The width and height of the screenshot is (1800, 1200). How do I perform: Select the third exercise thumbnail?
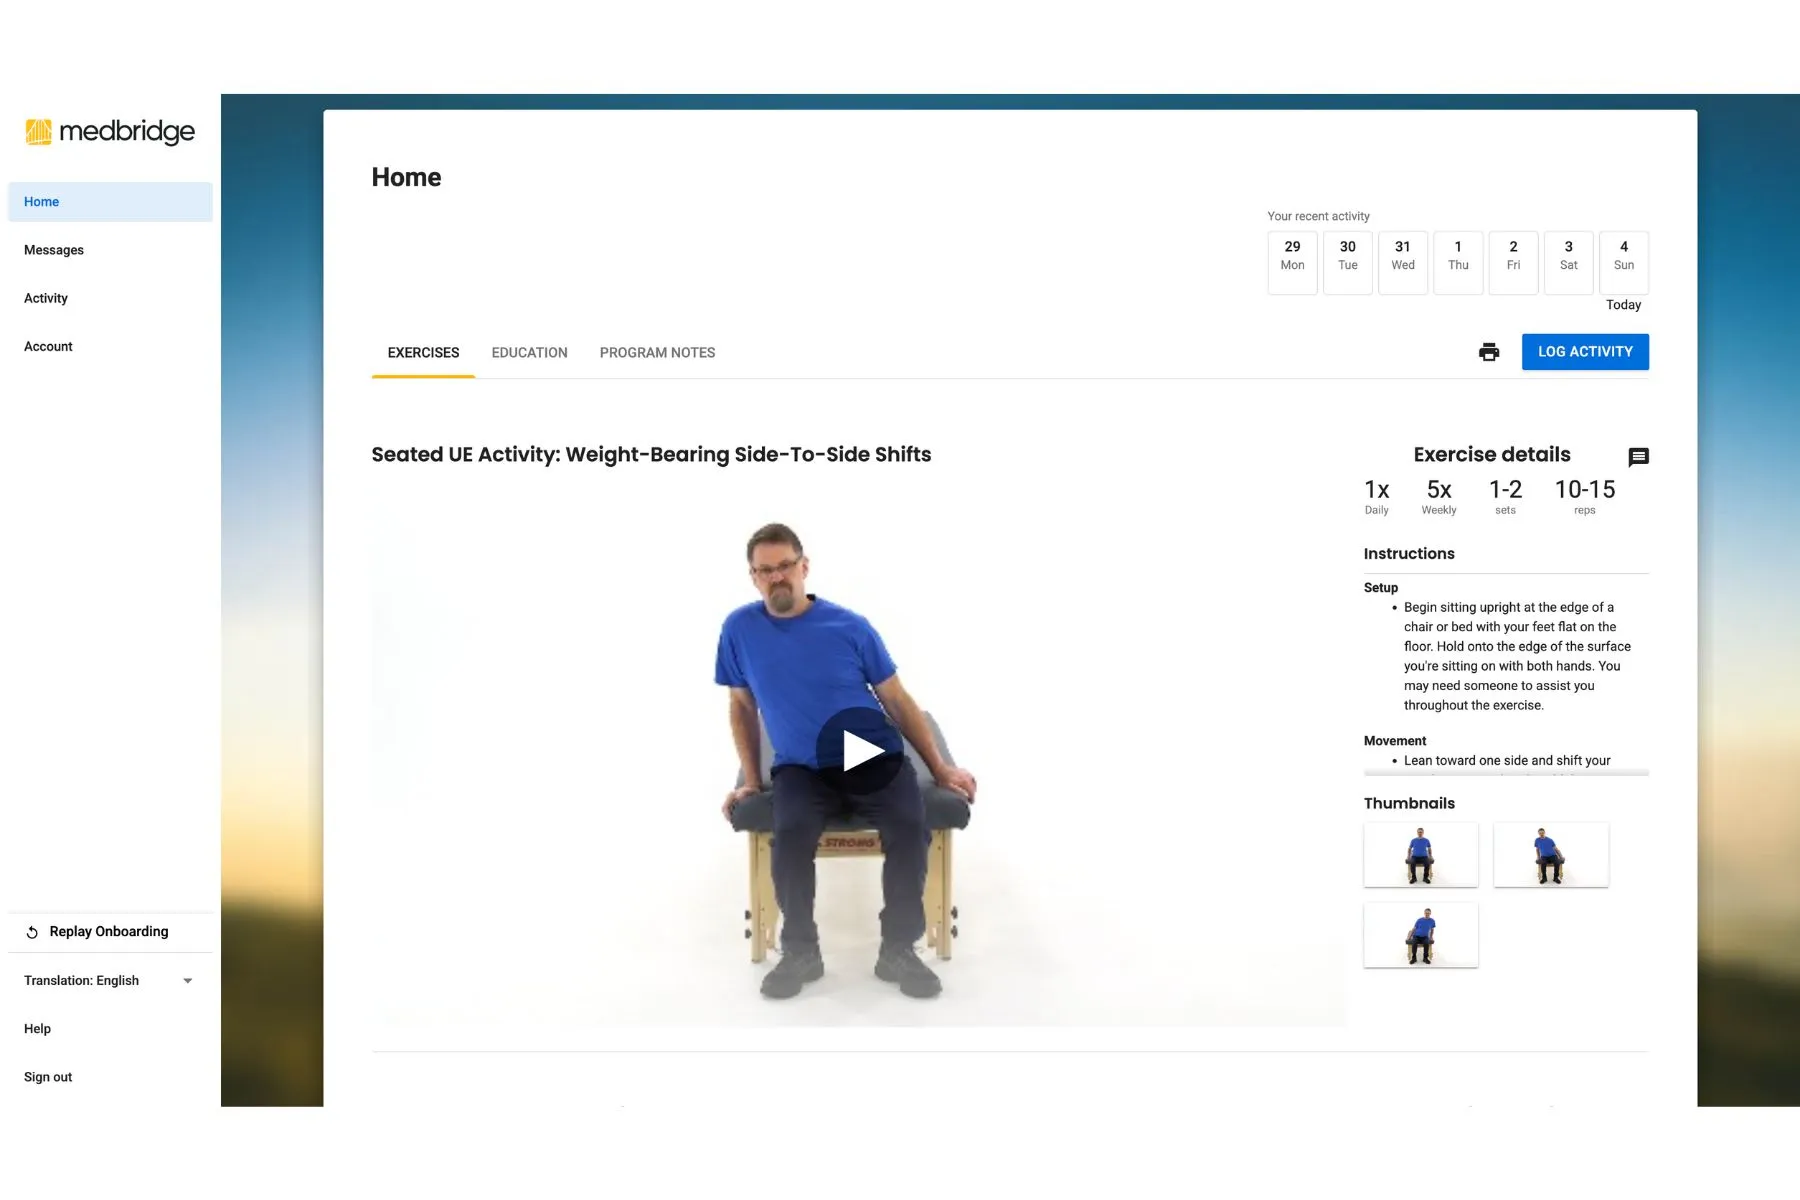coord(1421,935)
